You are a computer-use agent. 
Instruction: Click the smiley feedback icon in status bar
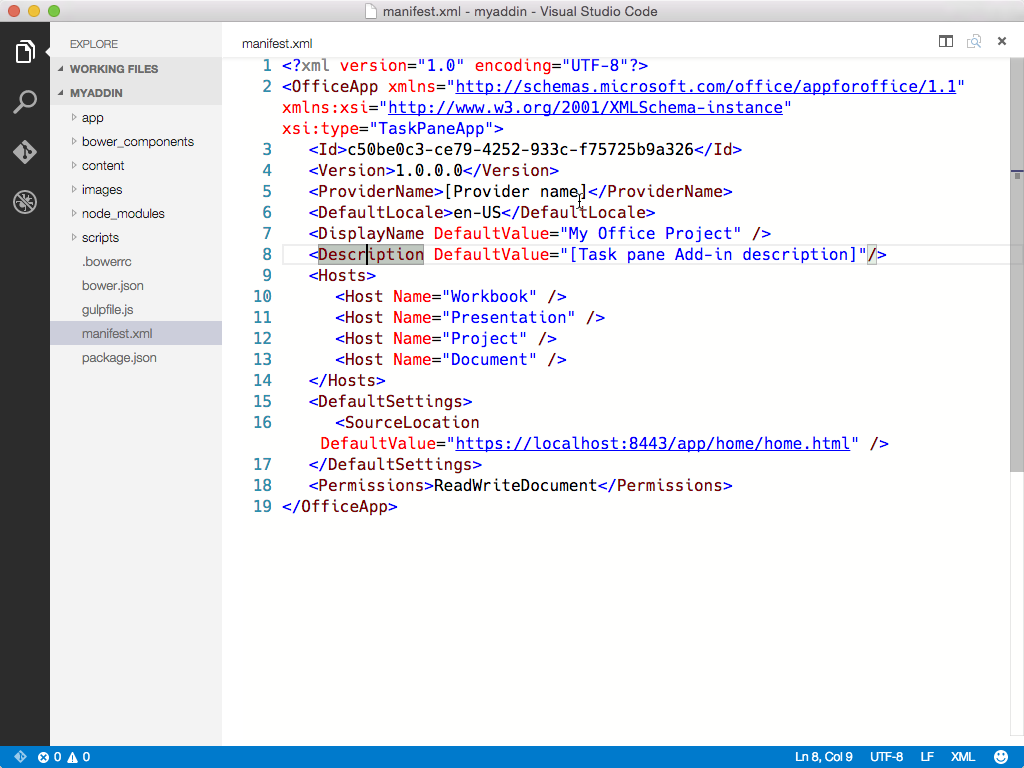(1001, 757)
